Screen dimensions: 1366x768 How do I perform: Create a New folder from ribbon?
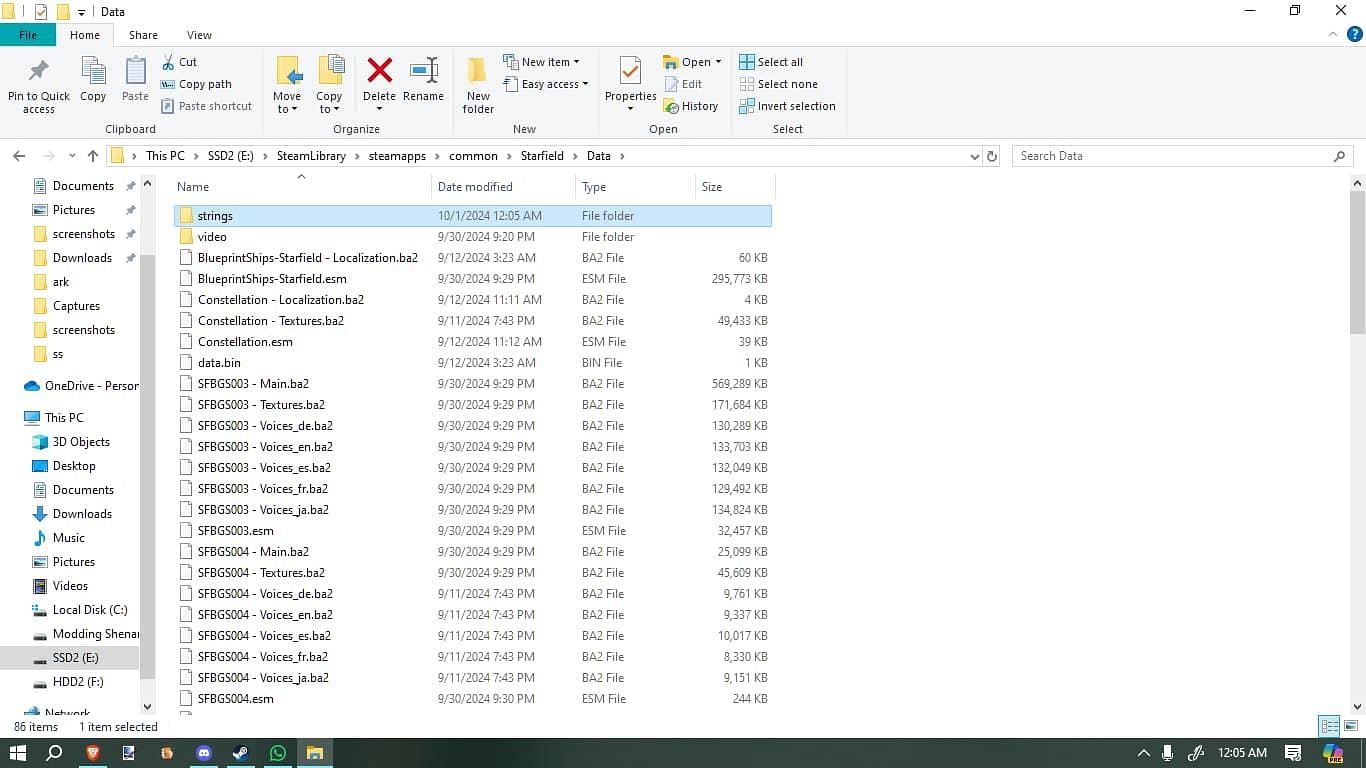point(478,84)
